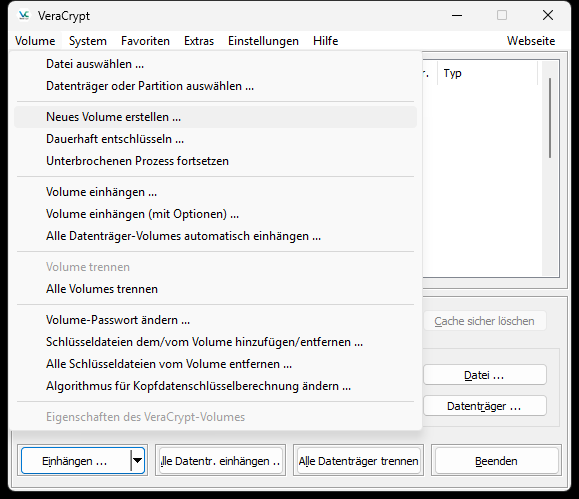
Task: Select 'Algorithmus für Kopfdatenschlüsselberechnung ändern ...'
Action: tap(215, 386)
